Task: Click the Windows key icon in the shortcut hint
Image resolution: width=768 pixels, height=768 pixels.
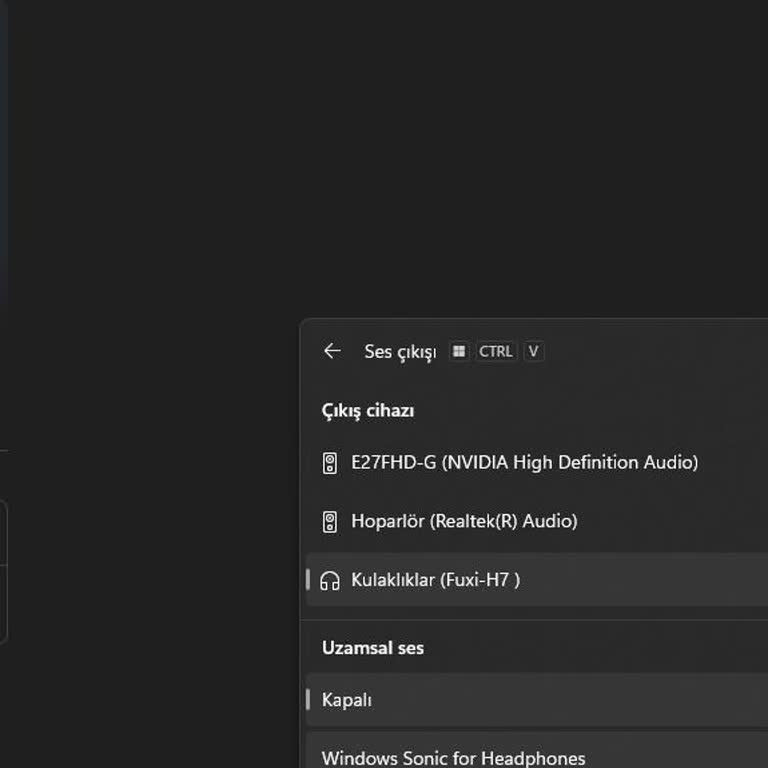Action: click(459, 352)
